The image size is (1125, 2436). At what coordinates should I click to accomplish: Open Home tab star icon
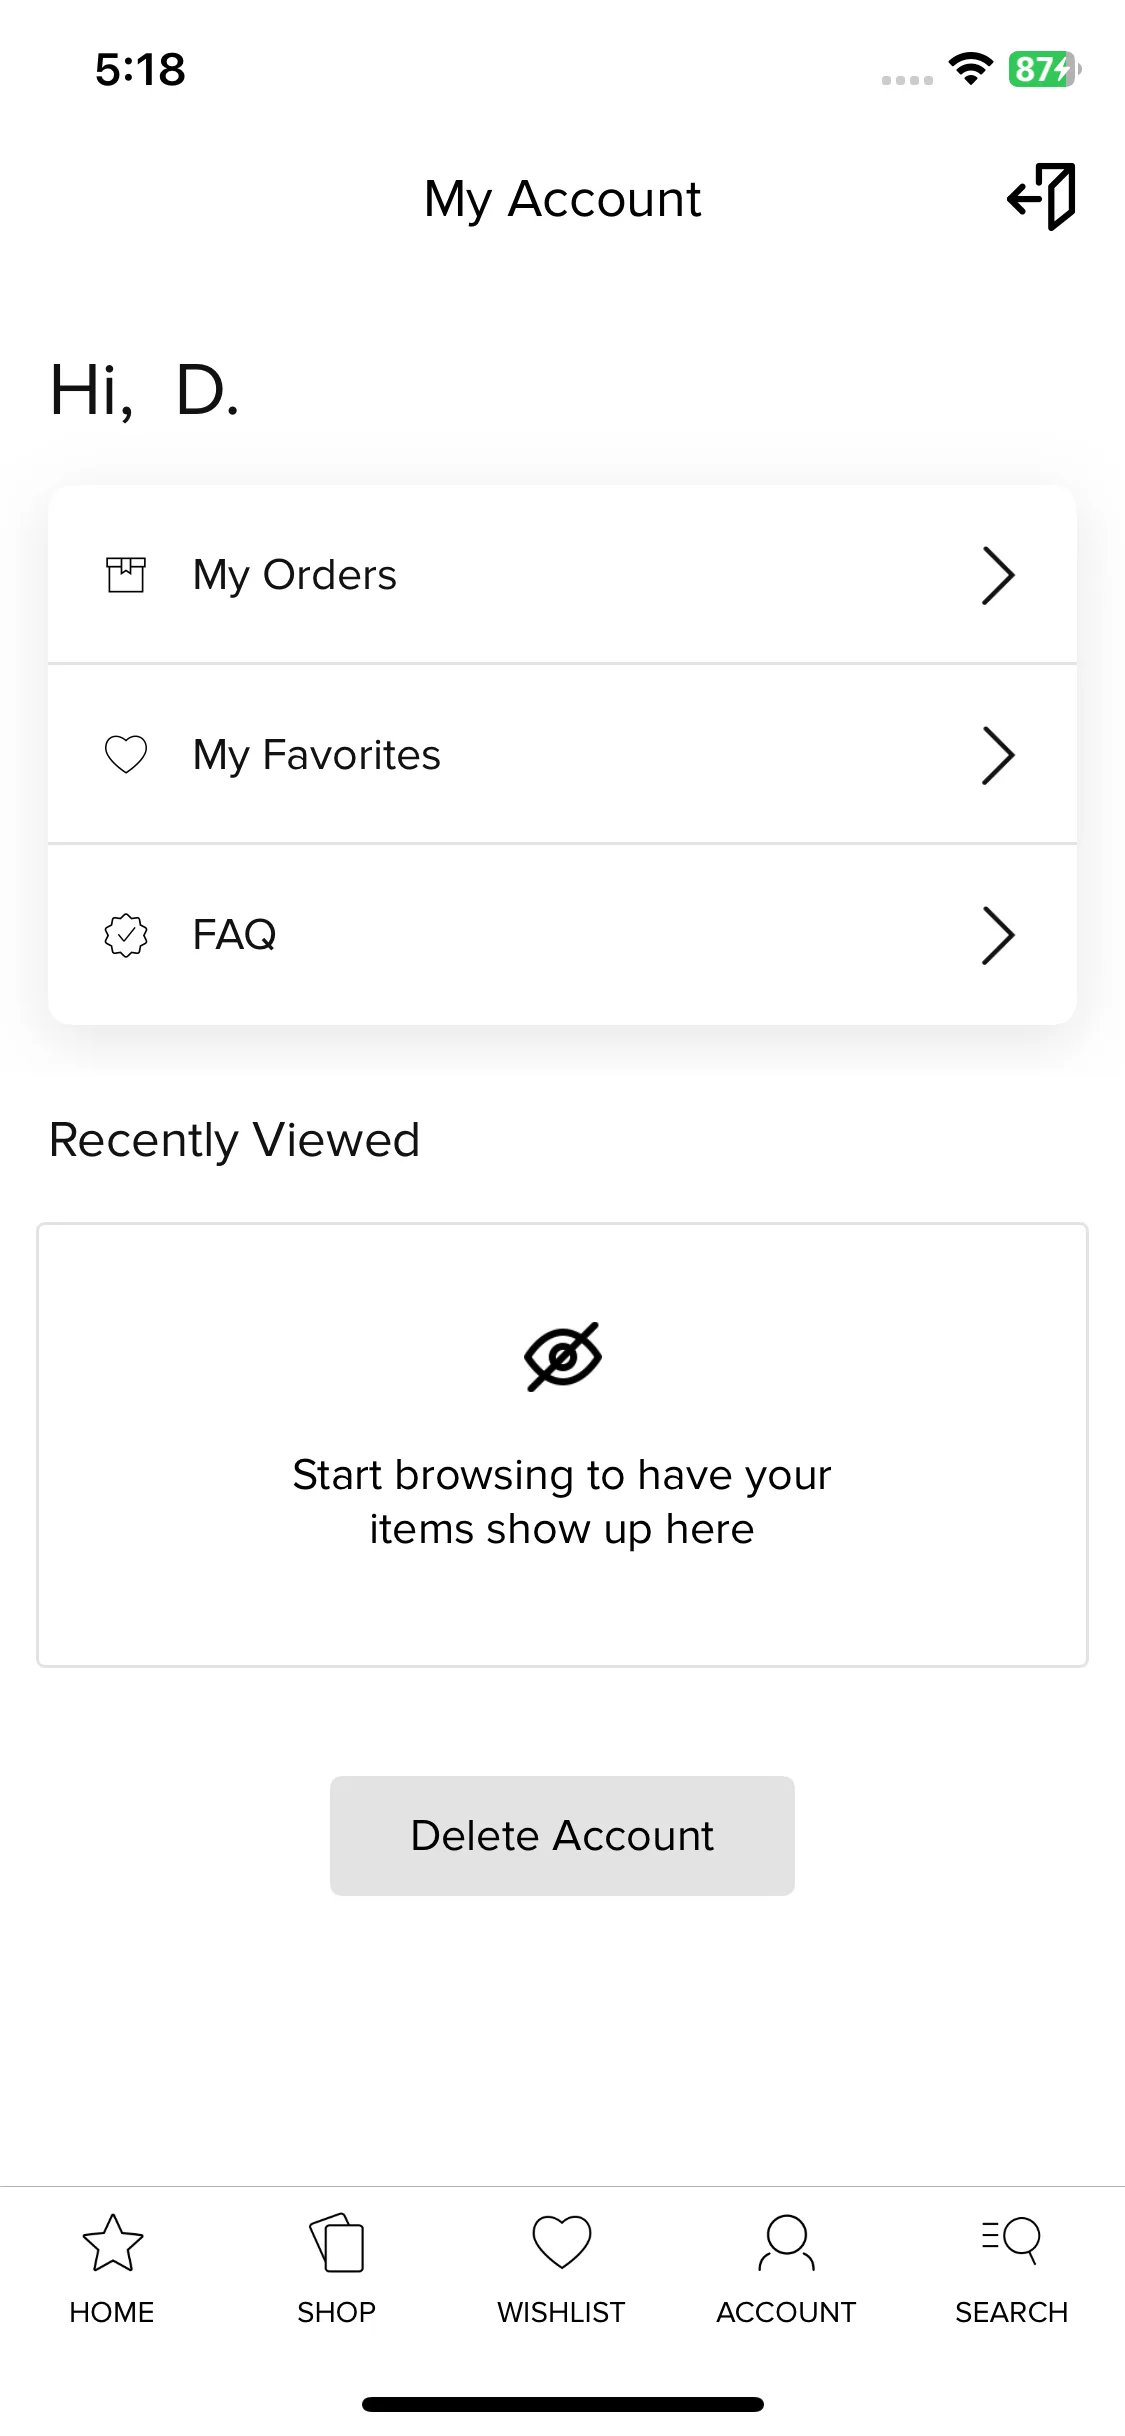pyautogui.click(x=112, y=2242)
